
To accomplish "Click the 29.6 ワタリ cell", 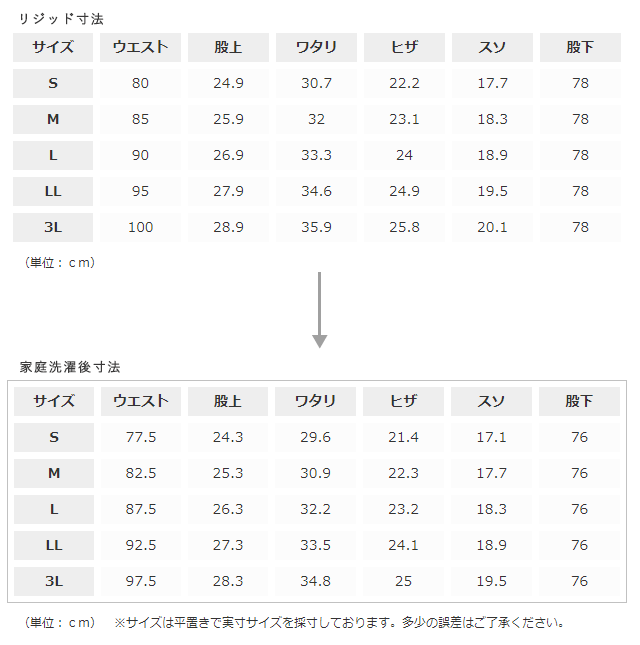I will 316,437.
